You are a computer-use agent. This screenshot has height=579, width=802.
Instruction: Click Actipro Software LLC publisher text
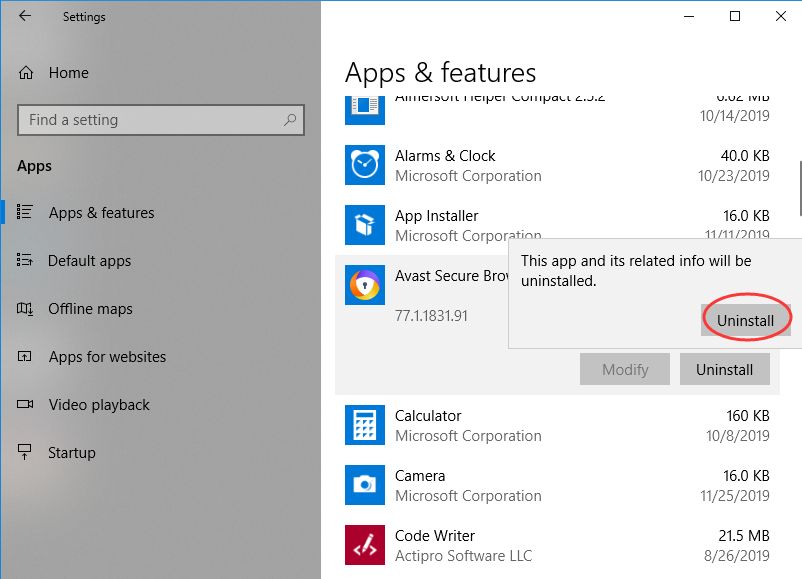point(463,555)
